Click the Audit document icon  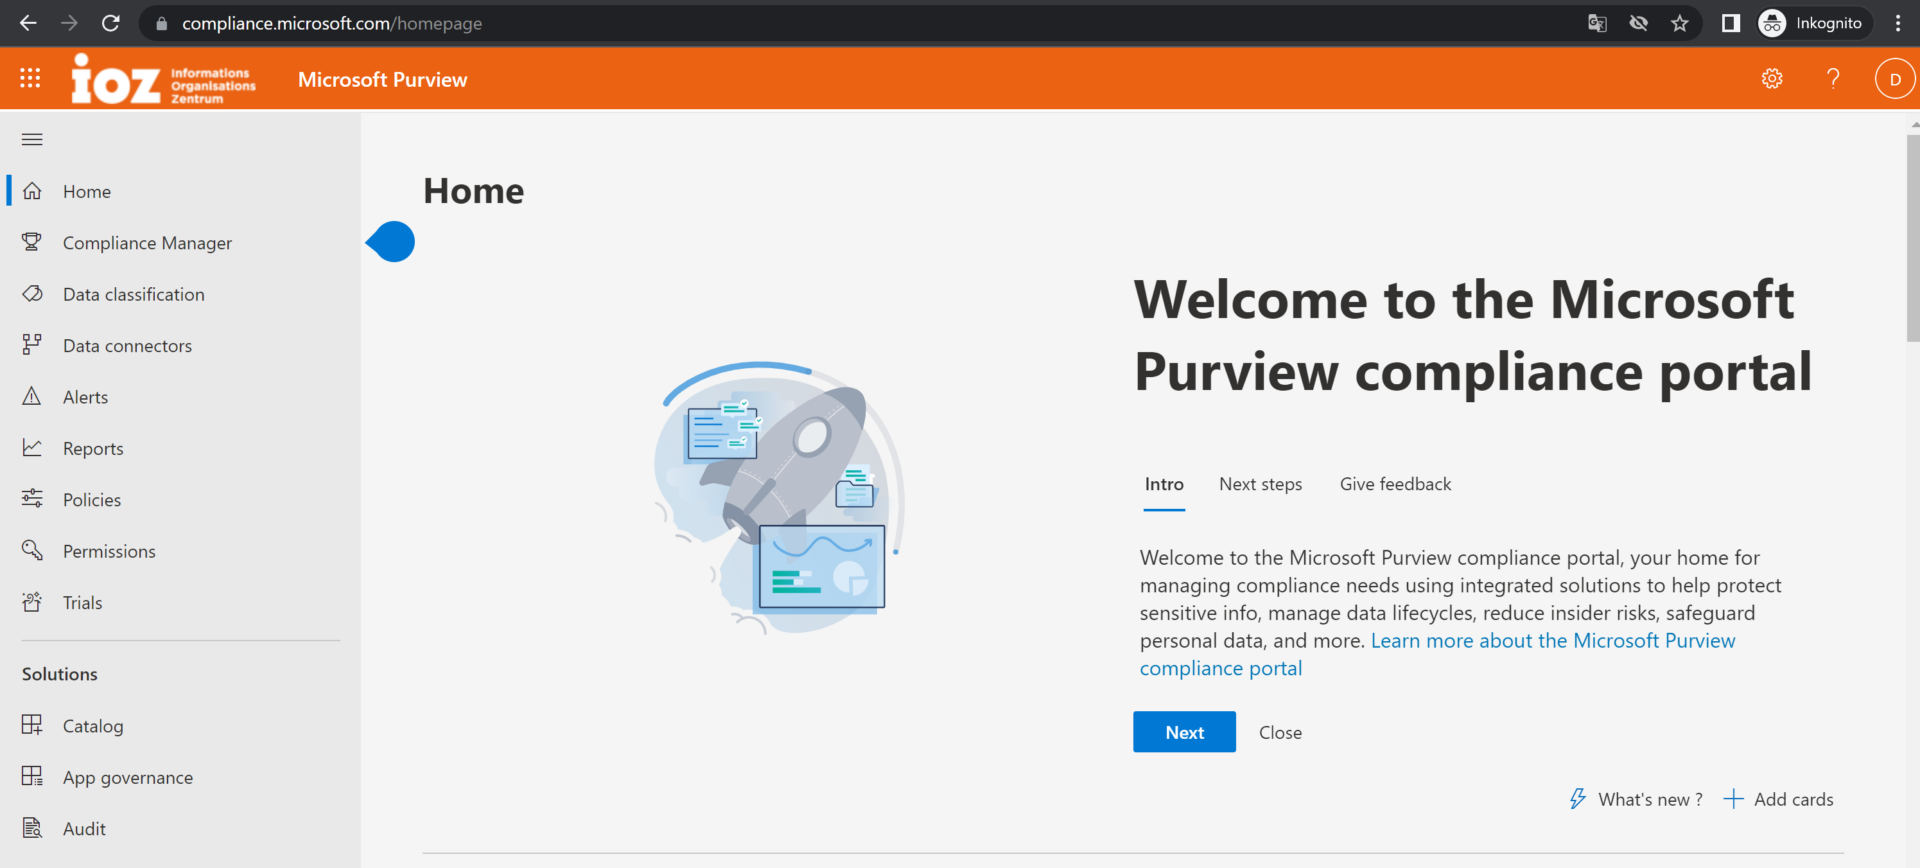(32, 828)
